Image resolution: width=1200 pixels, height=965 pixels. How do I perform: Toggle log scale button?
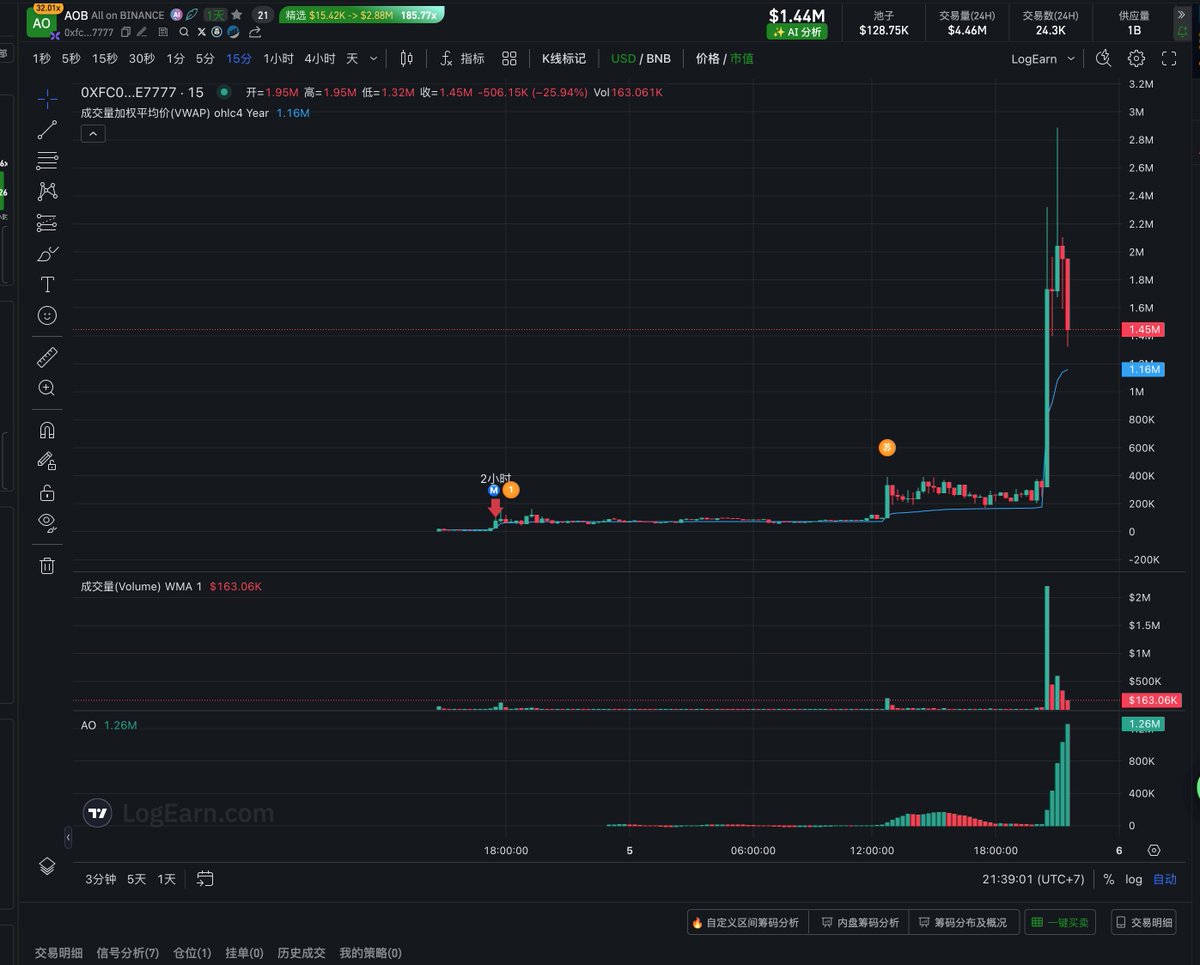tap(1134, 879)
